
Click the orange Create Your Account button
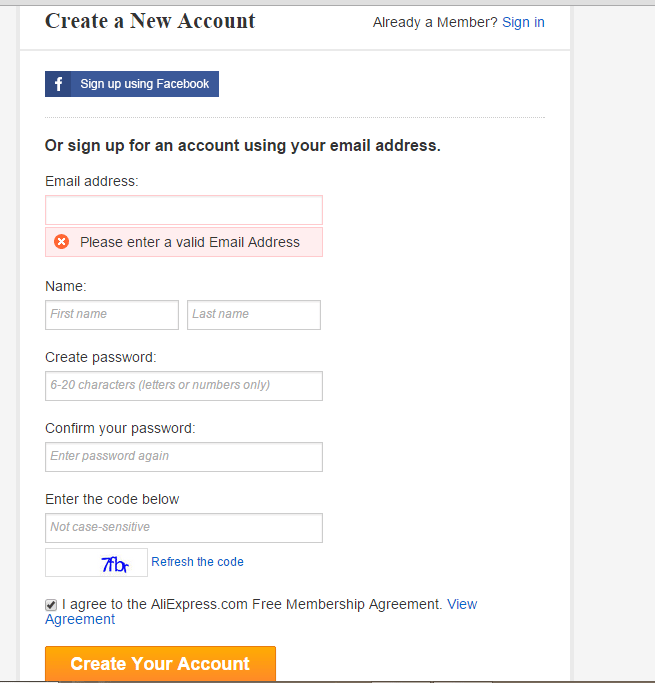point(160,664)
